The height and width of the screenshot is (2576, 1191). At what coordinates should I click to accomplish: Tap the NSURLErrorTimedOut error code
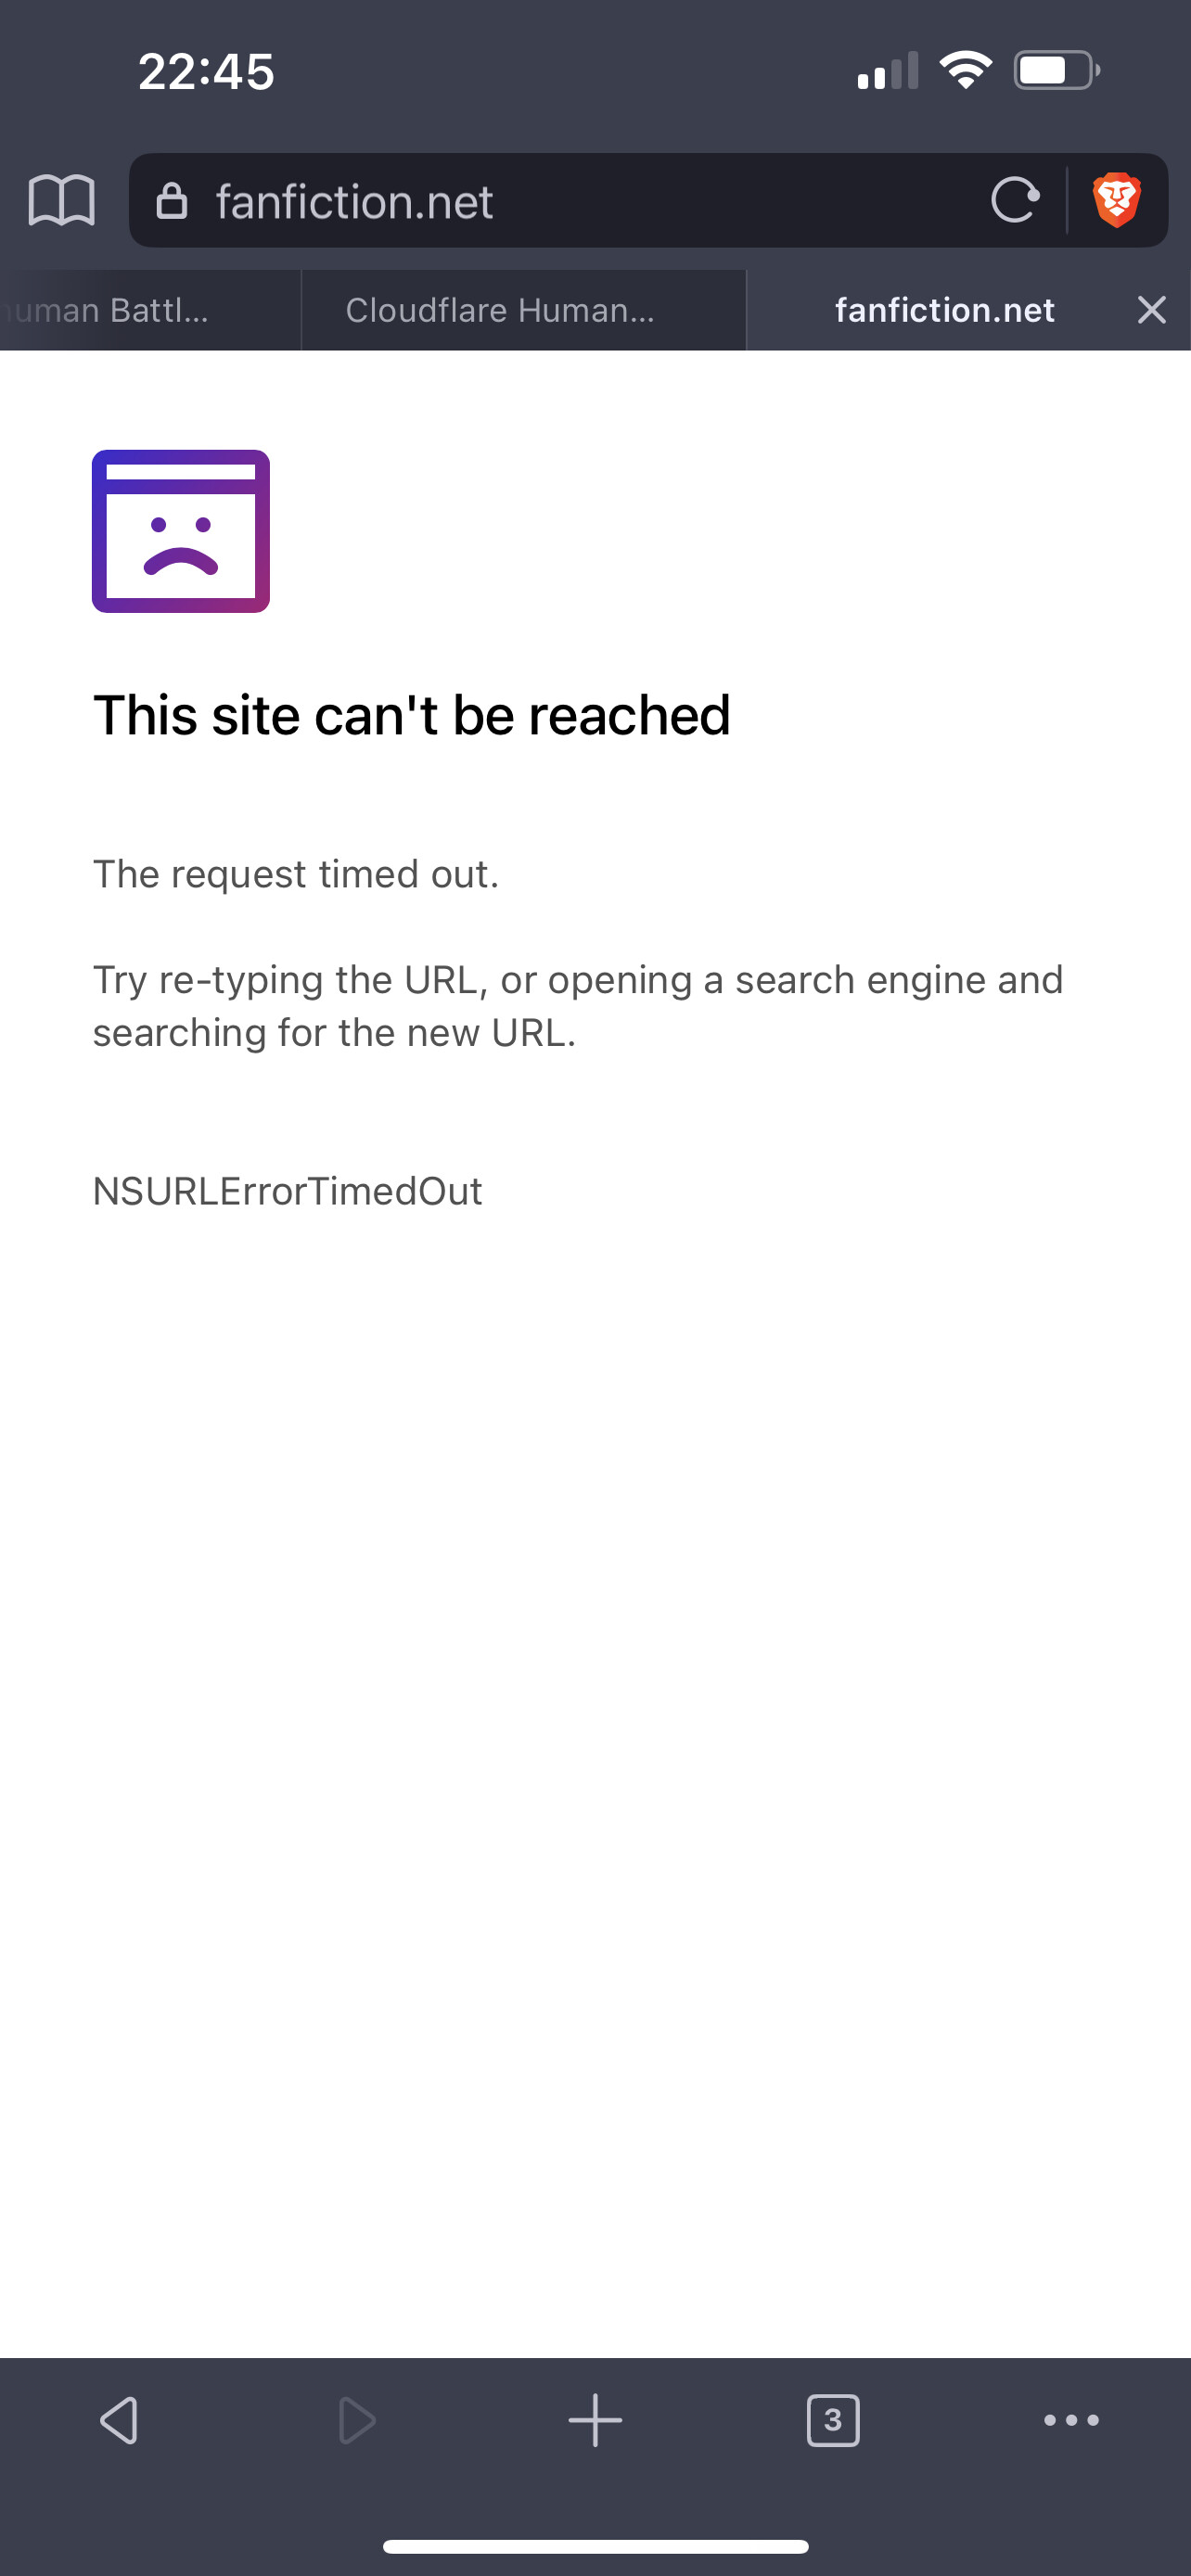point(288,1191)
